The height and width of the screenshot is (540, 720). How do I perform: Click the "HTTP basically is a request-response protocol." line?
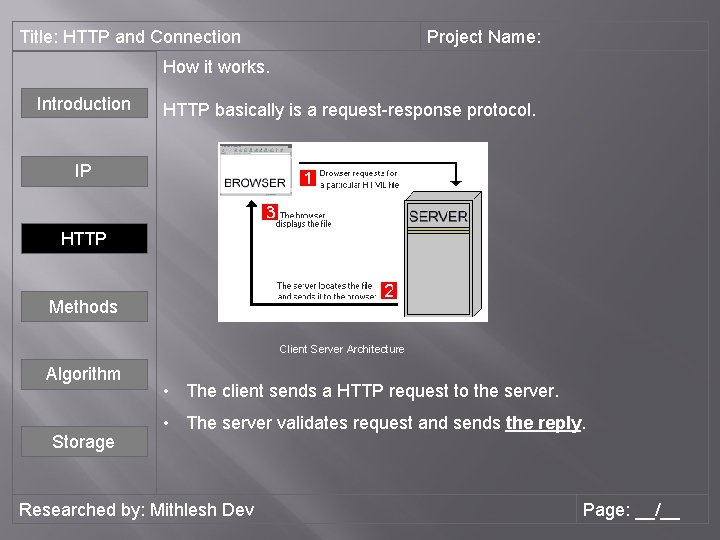349,110
